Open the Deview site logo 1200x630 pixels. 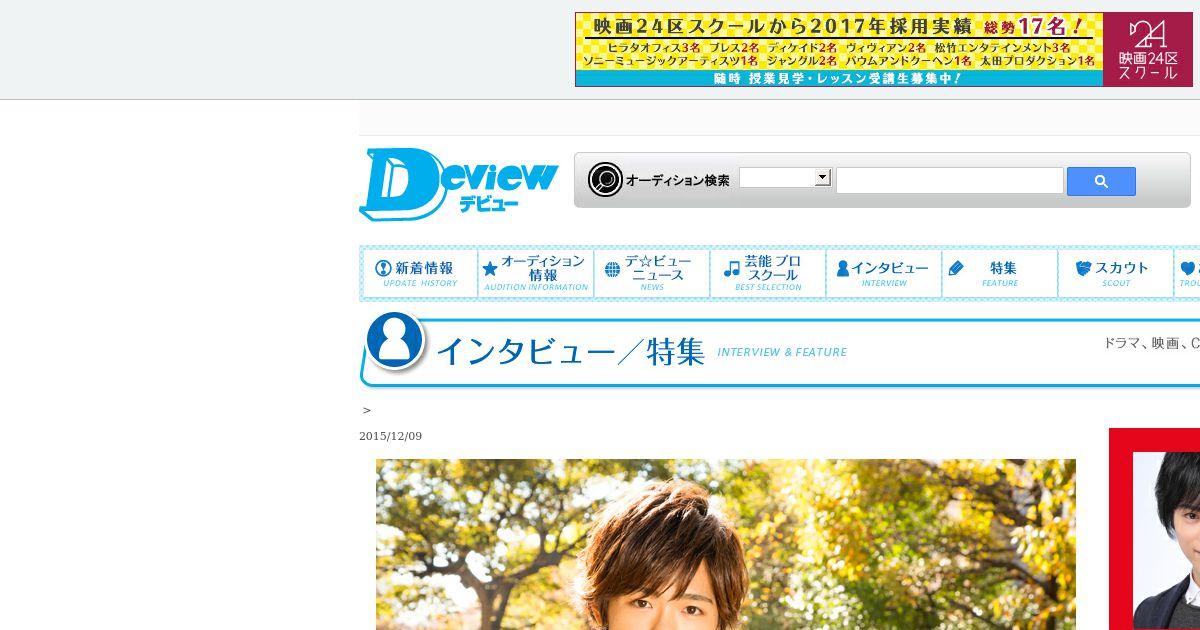coord(459,184)
